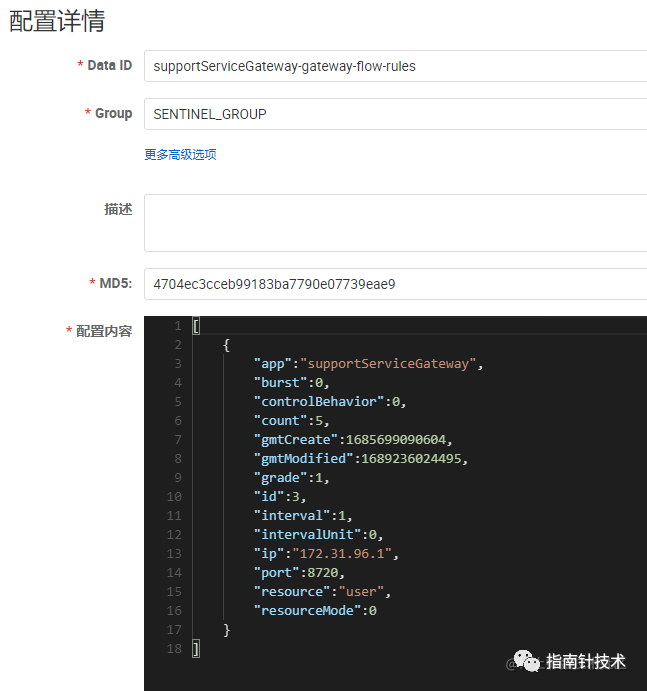This screenshot has width=647, height=691.
Task: Click the "id":3 line
Action: 280,496
